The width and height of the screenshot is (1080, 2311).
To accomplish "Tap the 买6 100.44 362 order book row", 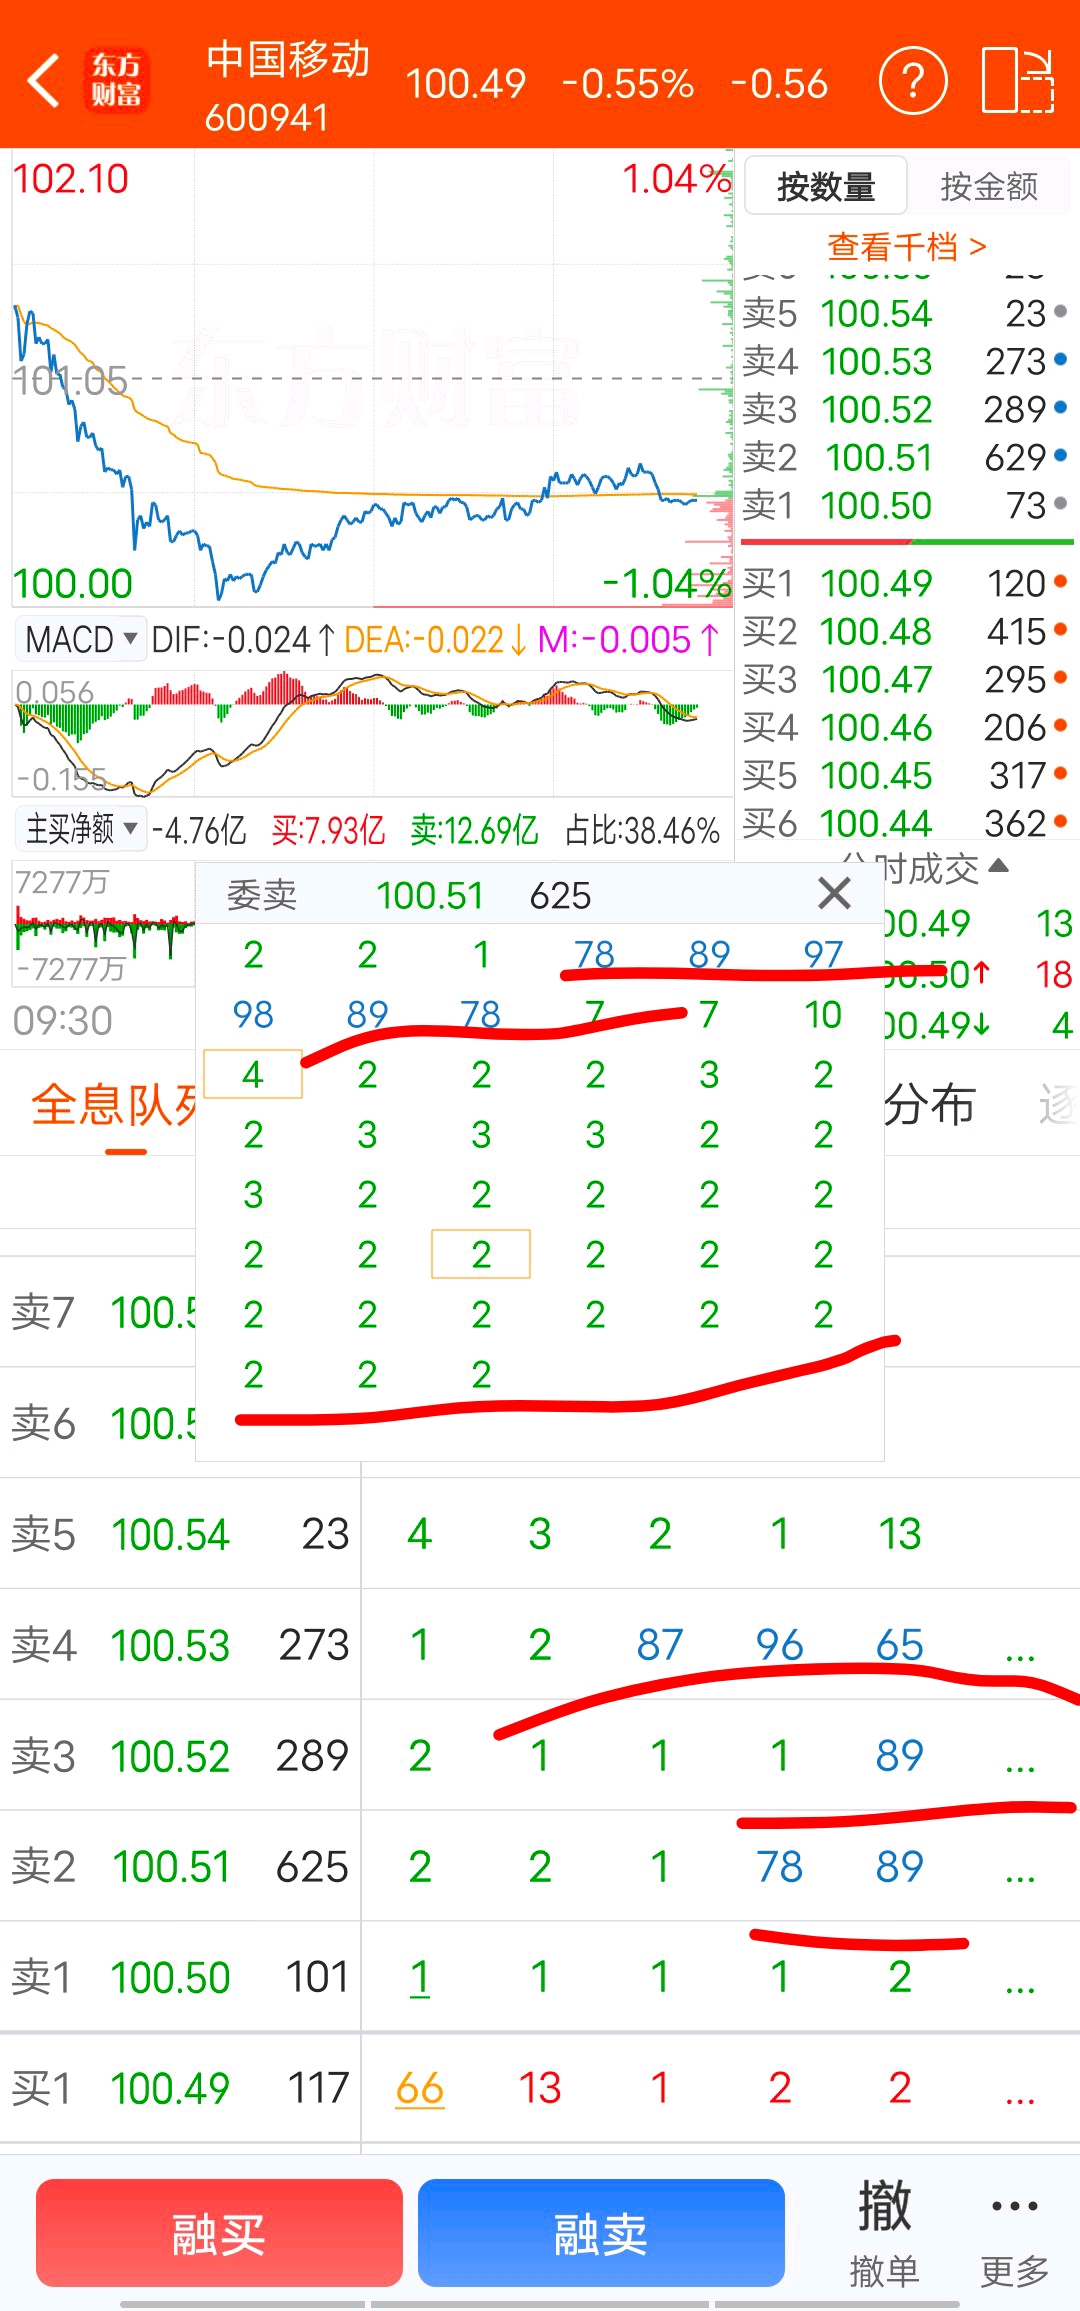I will pos(906,823).
